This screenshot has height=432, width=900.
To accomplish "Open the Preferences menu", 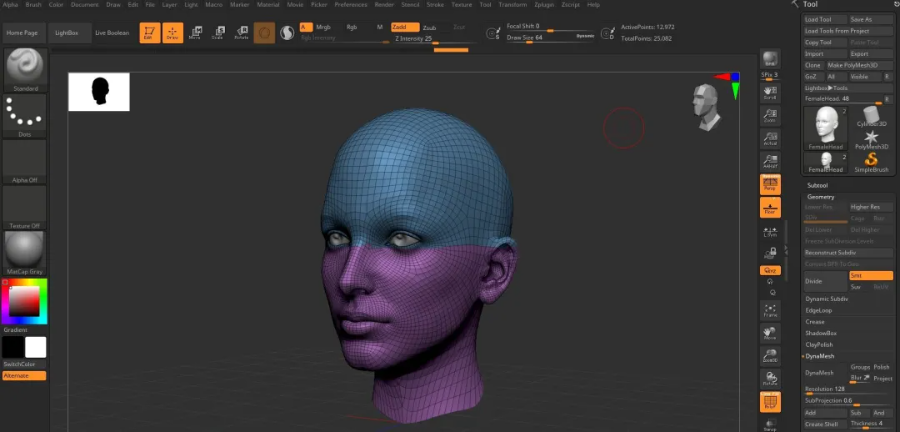I will click(351, 5).
